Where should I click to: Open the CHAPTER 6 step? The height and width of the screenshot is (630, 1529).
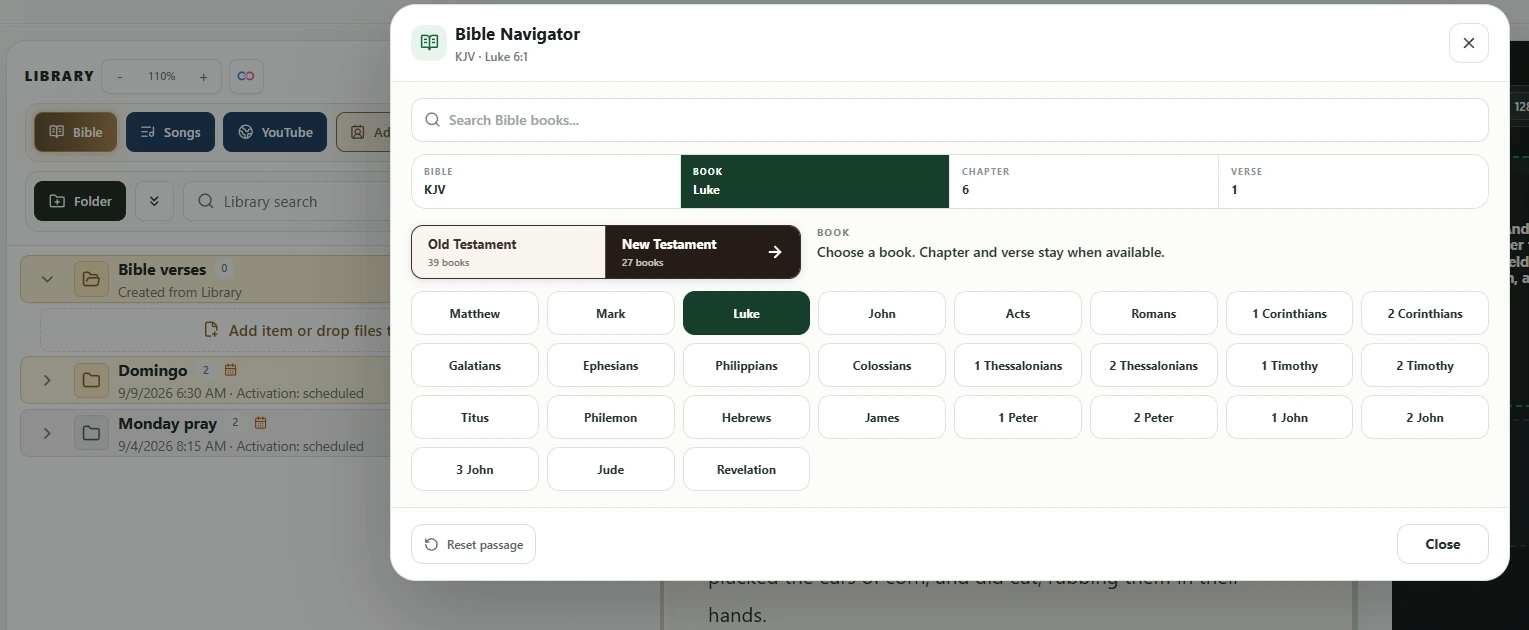tap(1084, 181)
